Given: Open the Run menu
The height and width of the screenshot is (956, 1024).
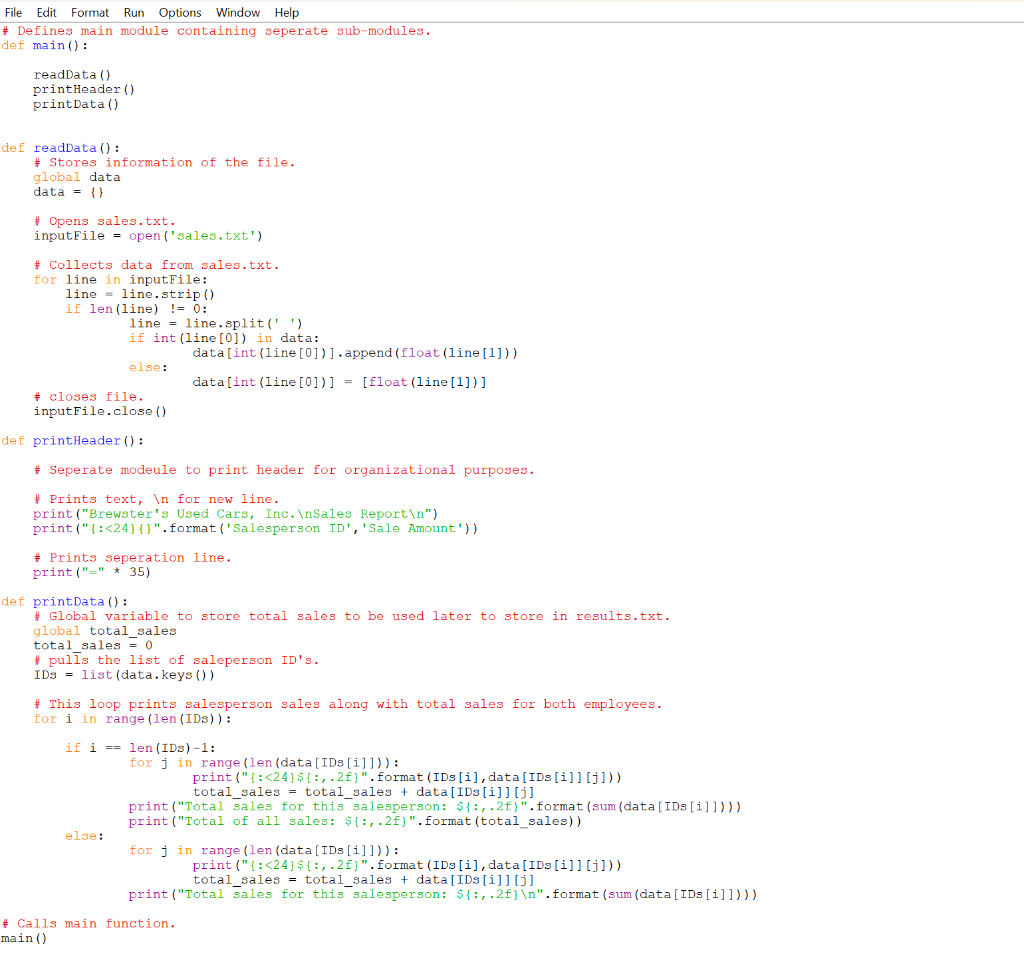Looking at the screenshot, I should [x=133, y=12].
